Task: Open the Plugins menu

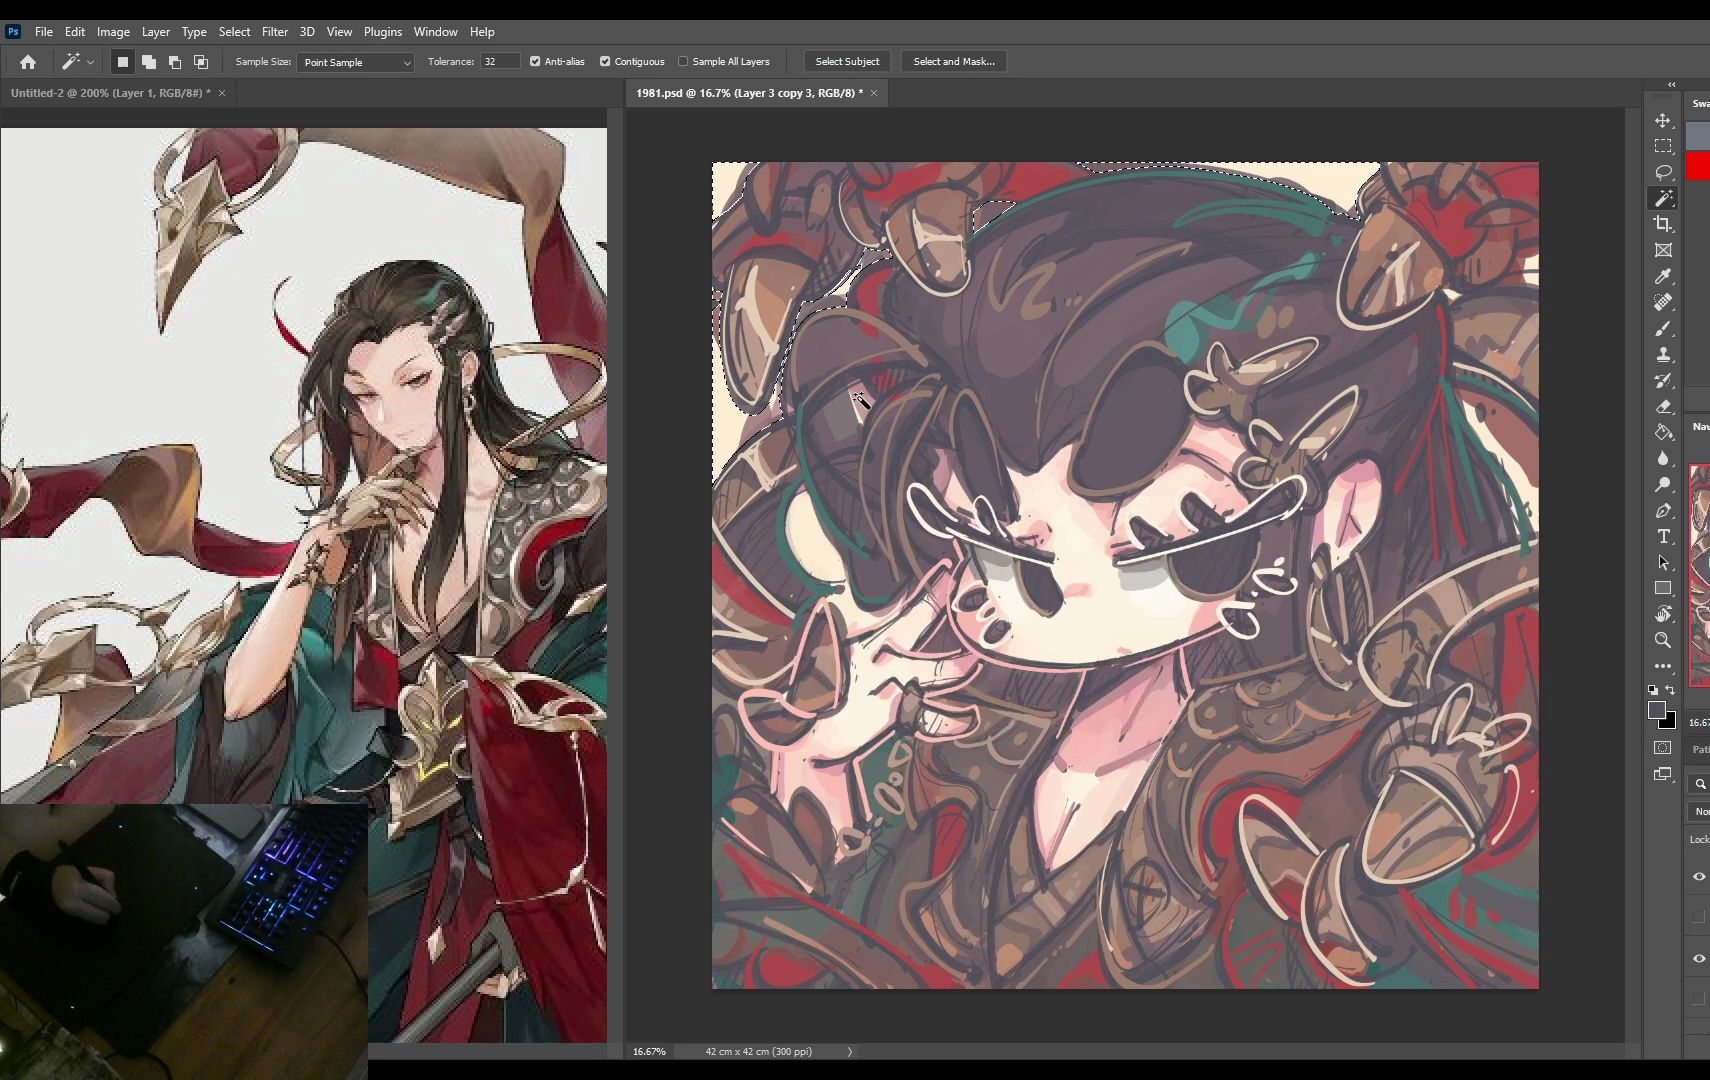Action: tap(382, 32)
